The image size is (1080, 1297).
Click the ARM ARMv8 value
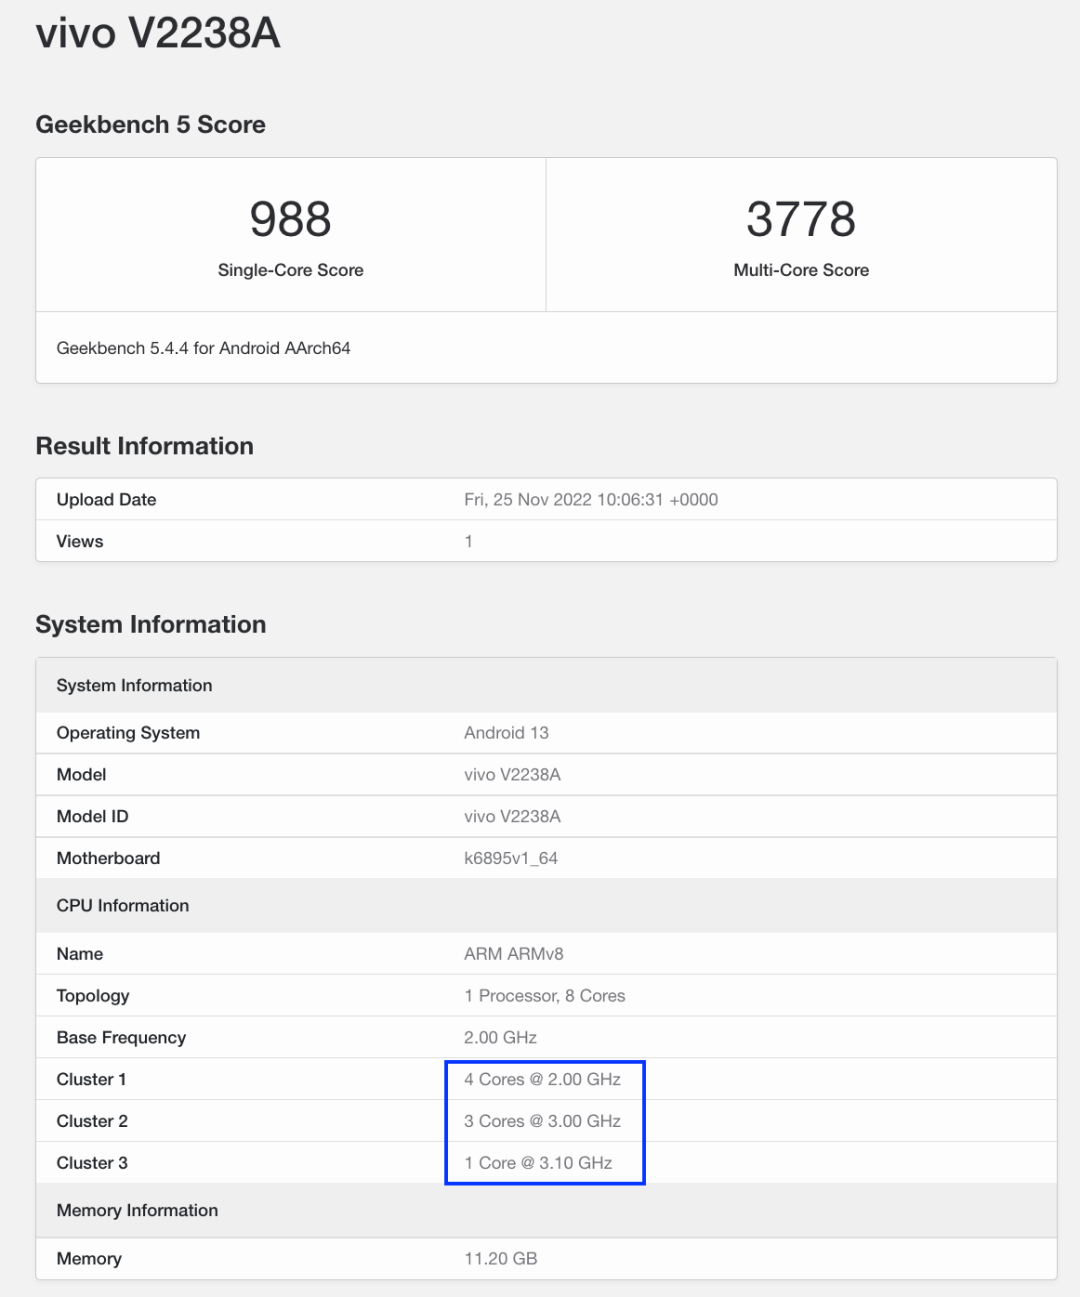514,954
